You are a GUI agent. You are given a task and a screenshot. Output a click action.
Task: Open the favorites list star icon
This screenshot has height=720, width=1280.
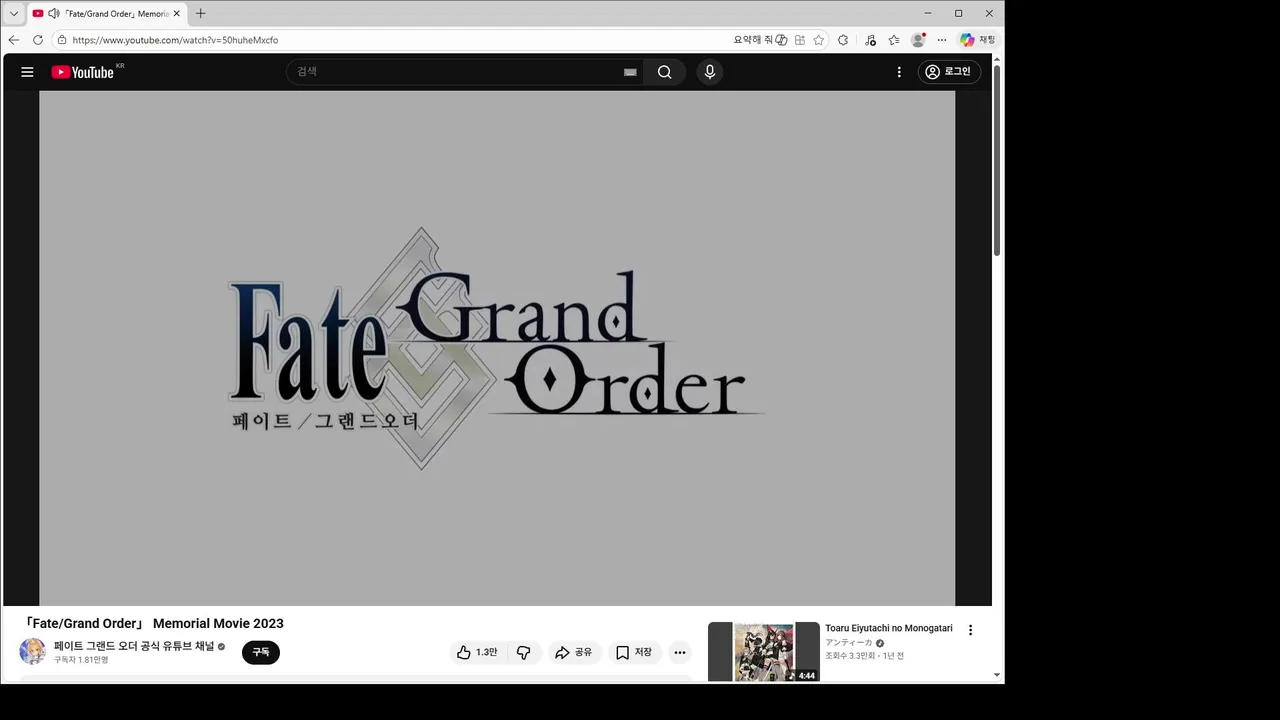[894, 40]
